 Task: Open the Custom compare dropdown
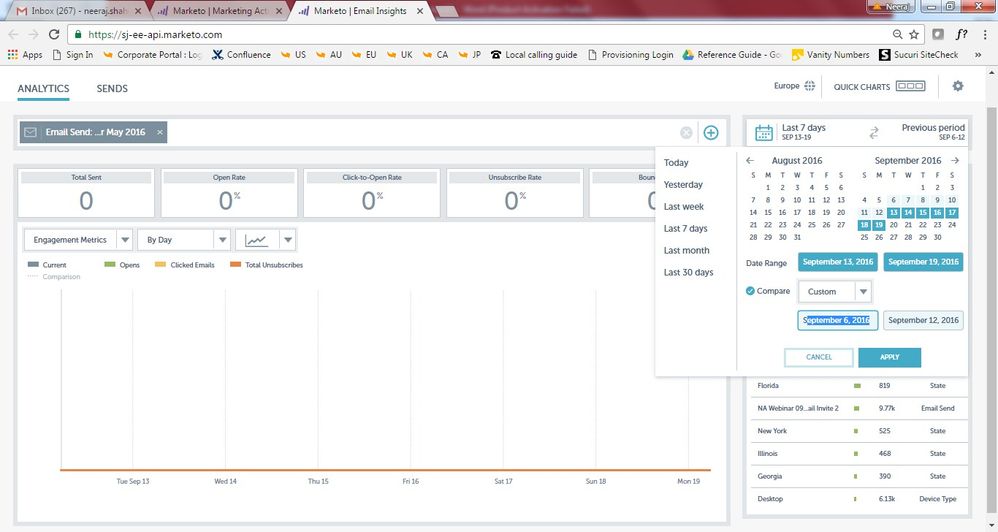tap(863, 291)
